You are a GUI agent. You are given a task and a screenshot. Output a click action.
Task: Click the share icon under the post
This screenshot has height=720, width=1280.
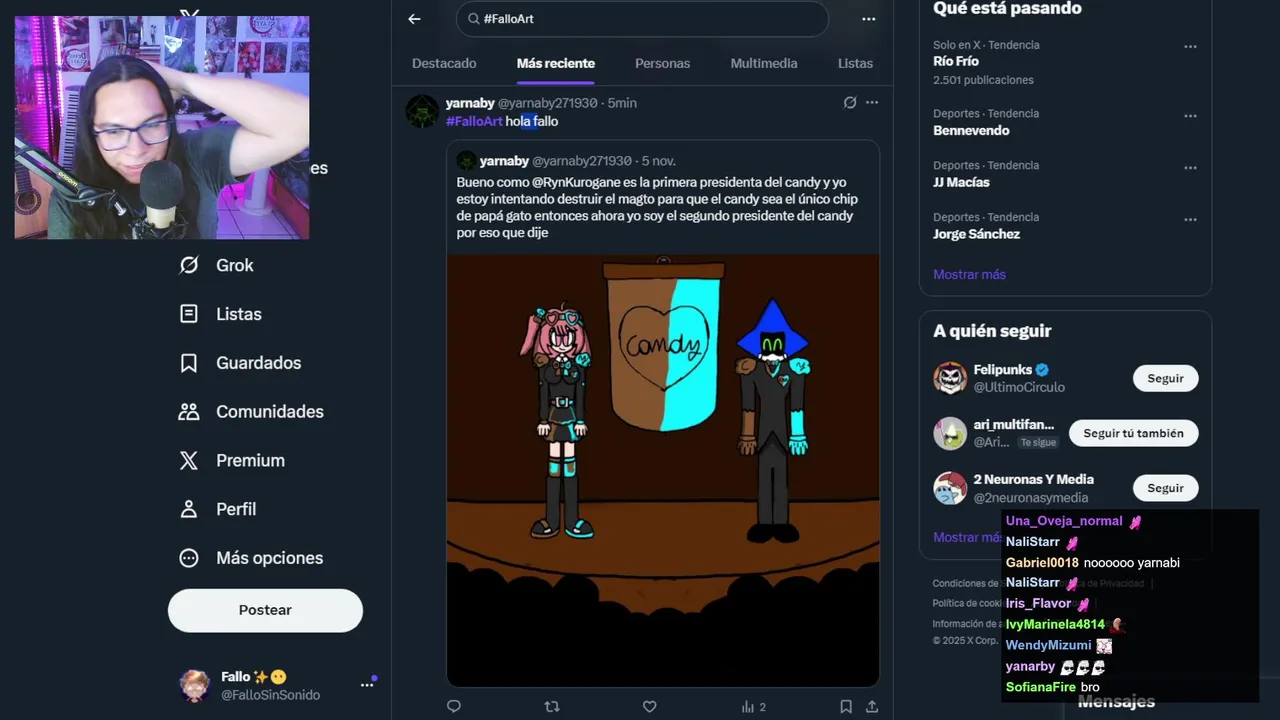coord(871,707)
